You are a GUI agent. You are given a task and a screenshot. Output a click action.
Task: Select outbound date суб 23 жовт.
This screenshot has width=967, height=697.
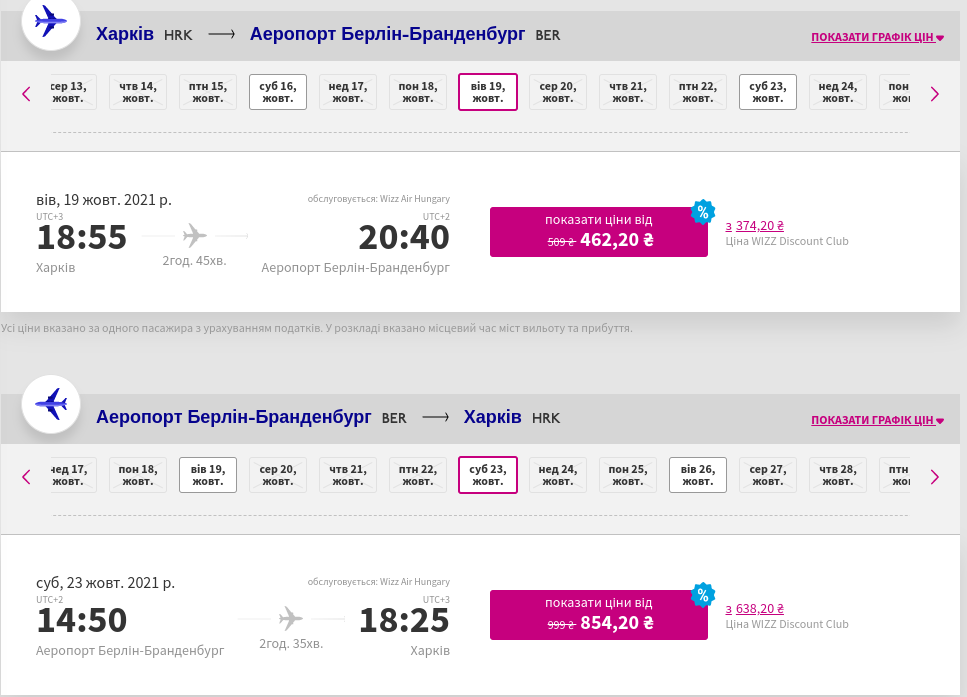click(x=768, y=92)
